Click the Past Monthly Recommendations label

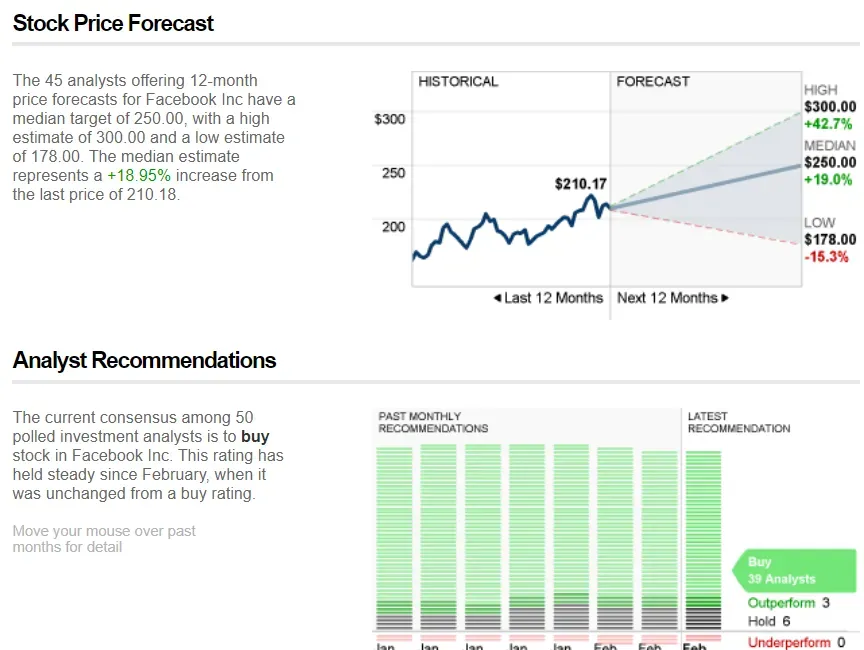tap(433, 422)
